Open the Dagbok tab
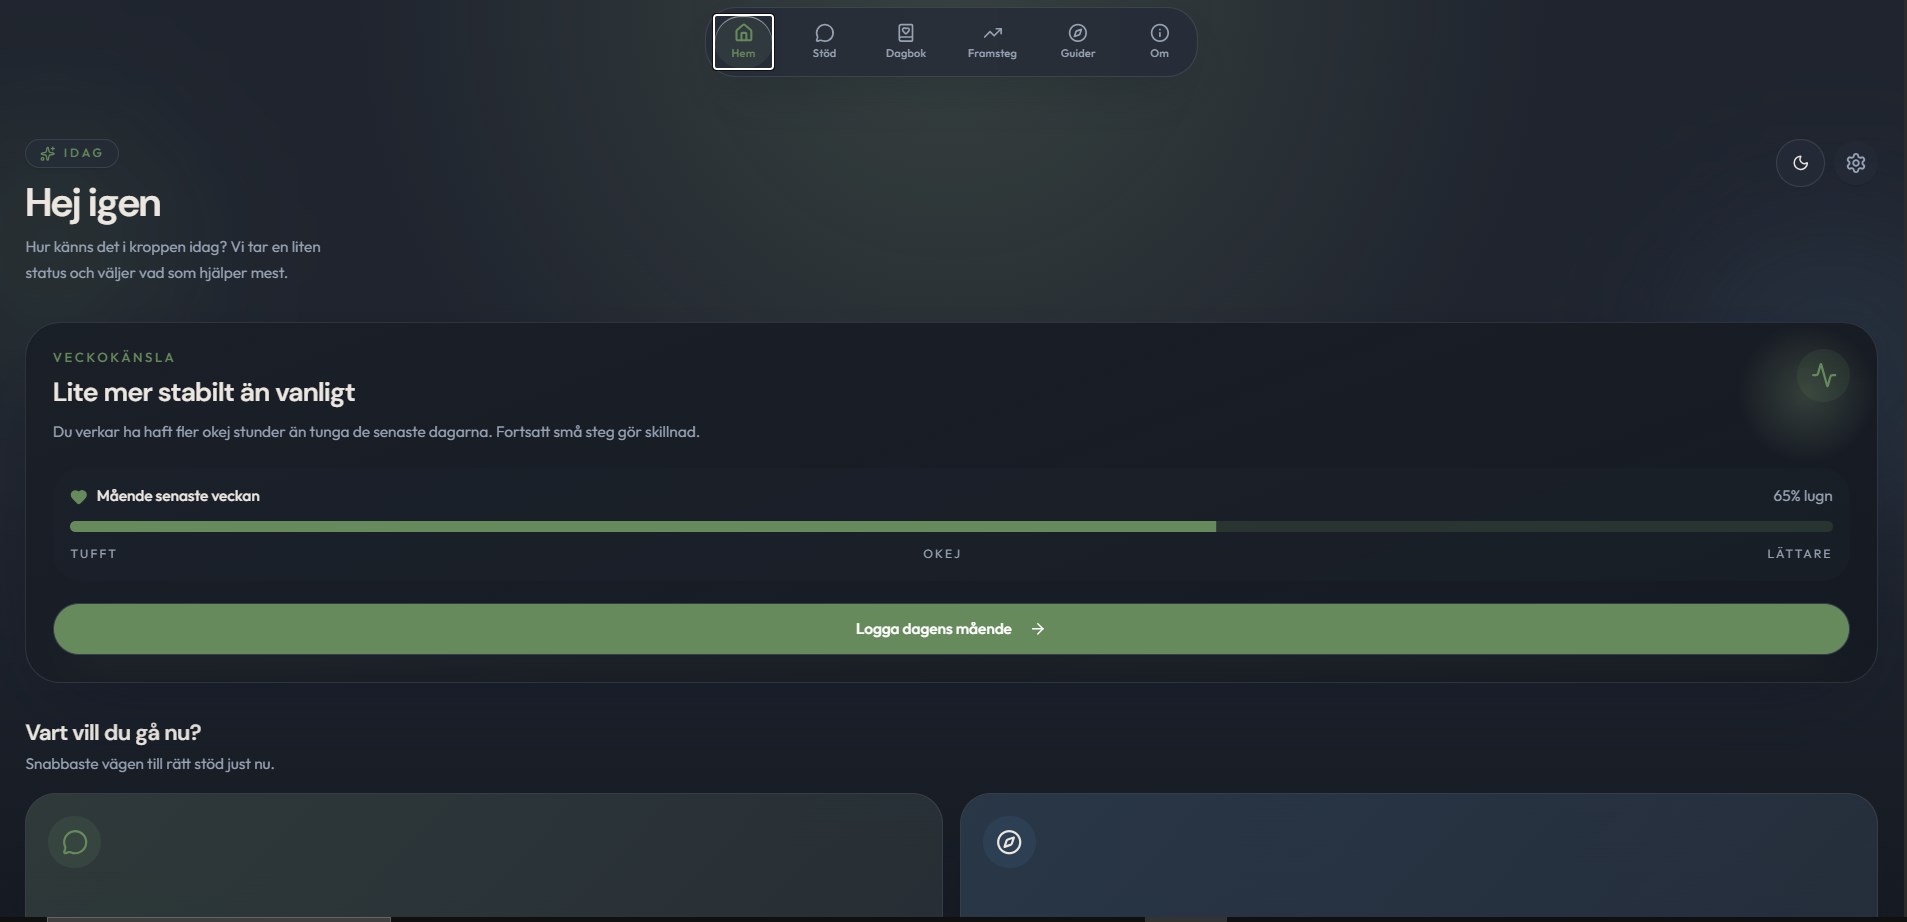 click(x=905, y=42)
